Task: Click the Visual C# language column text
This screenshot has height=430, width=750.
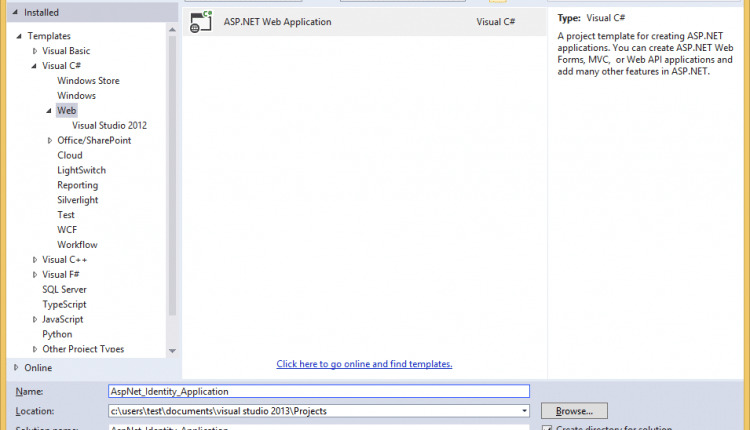Action: (x=496, y=22)
